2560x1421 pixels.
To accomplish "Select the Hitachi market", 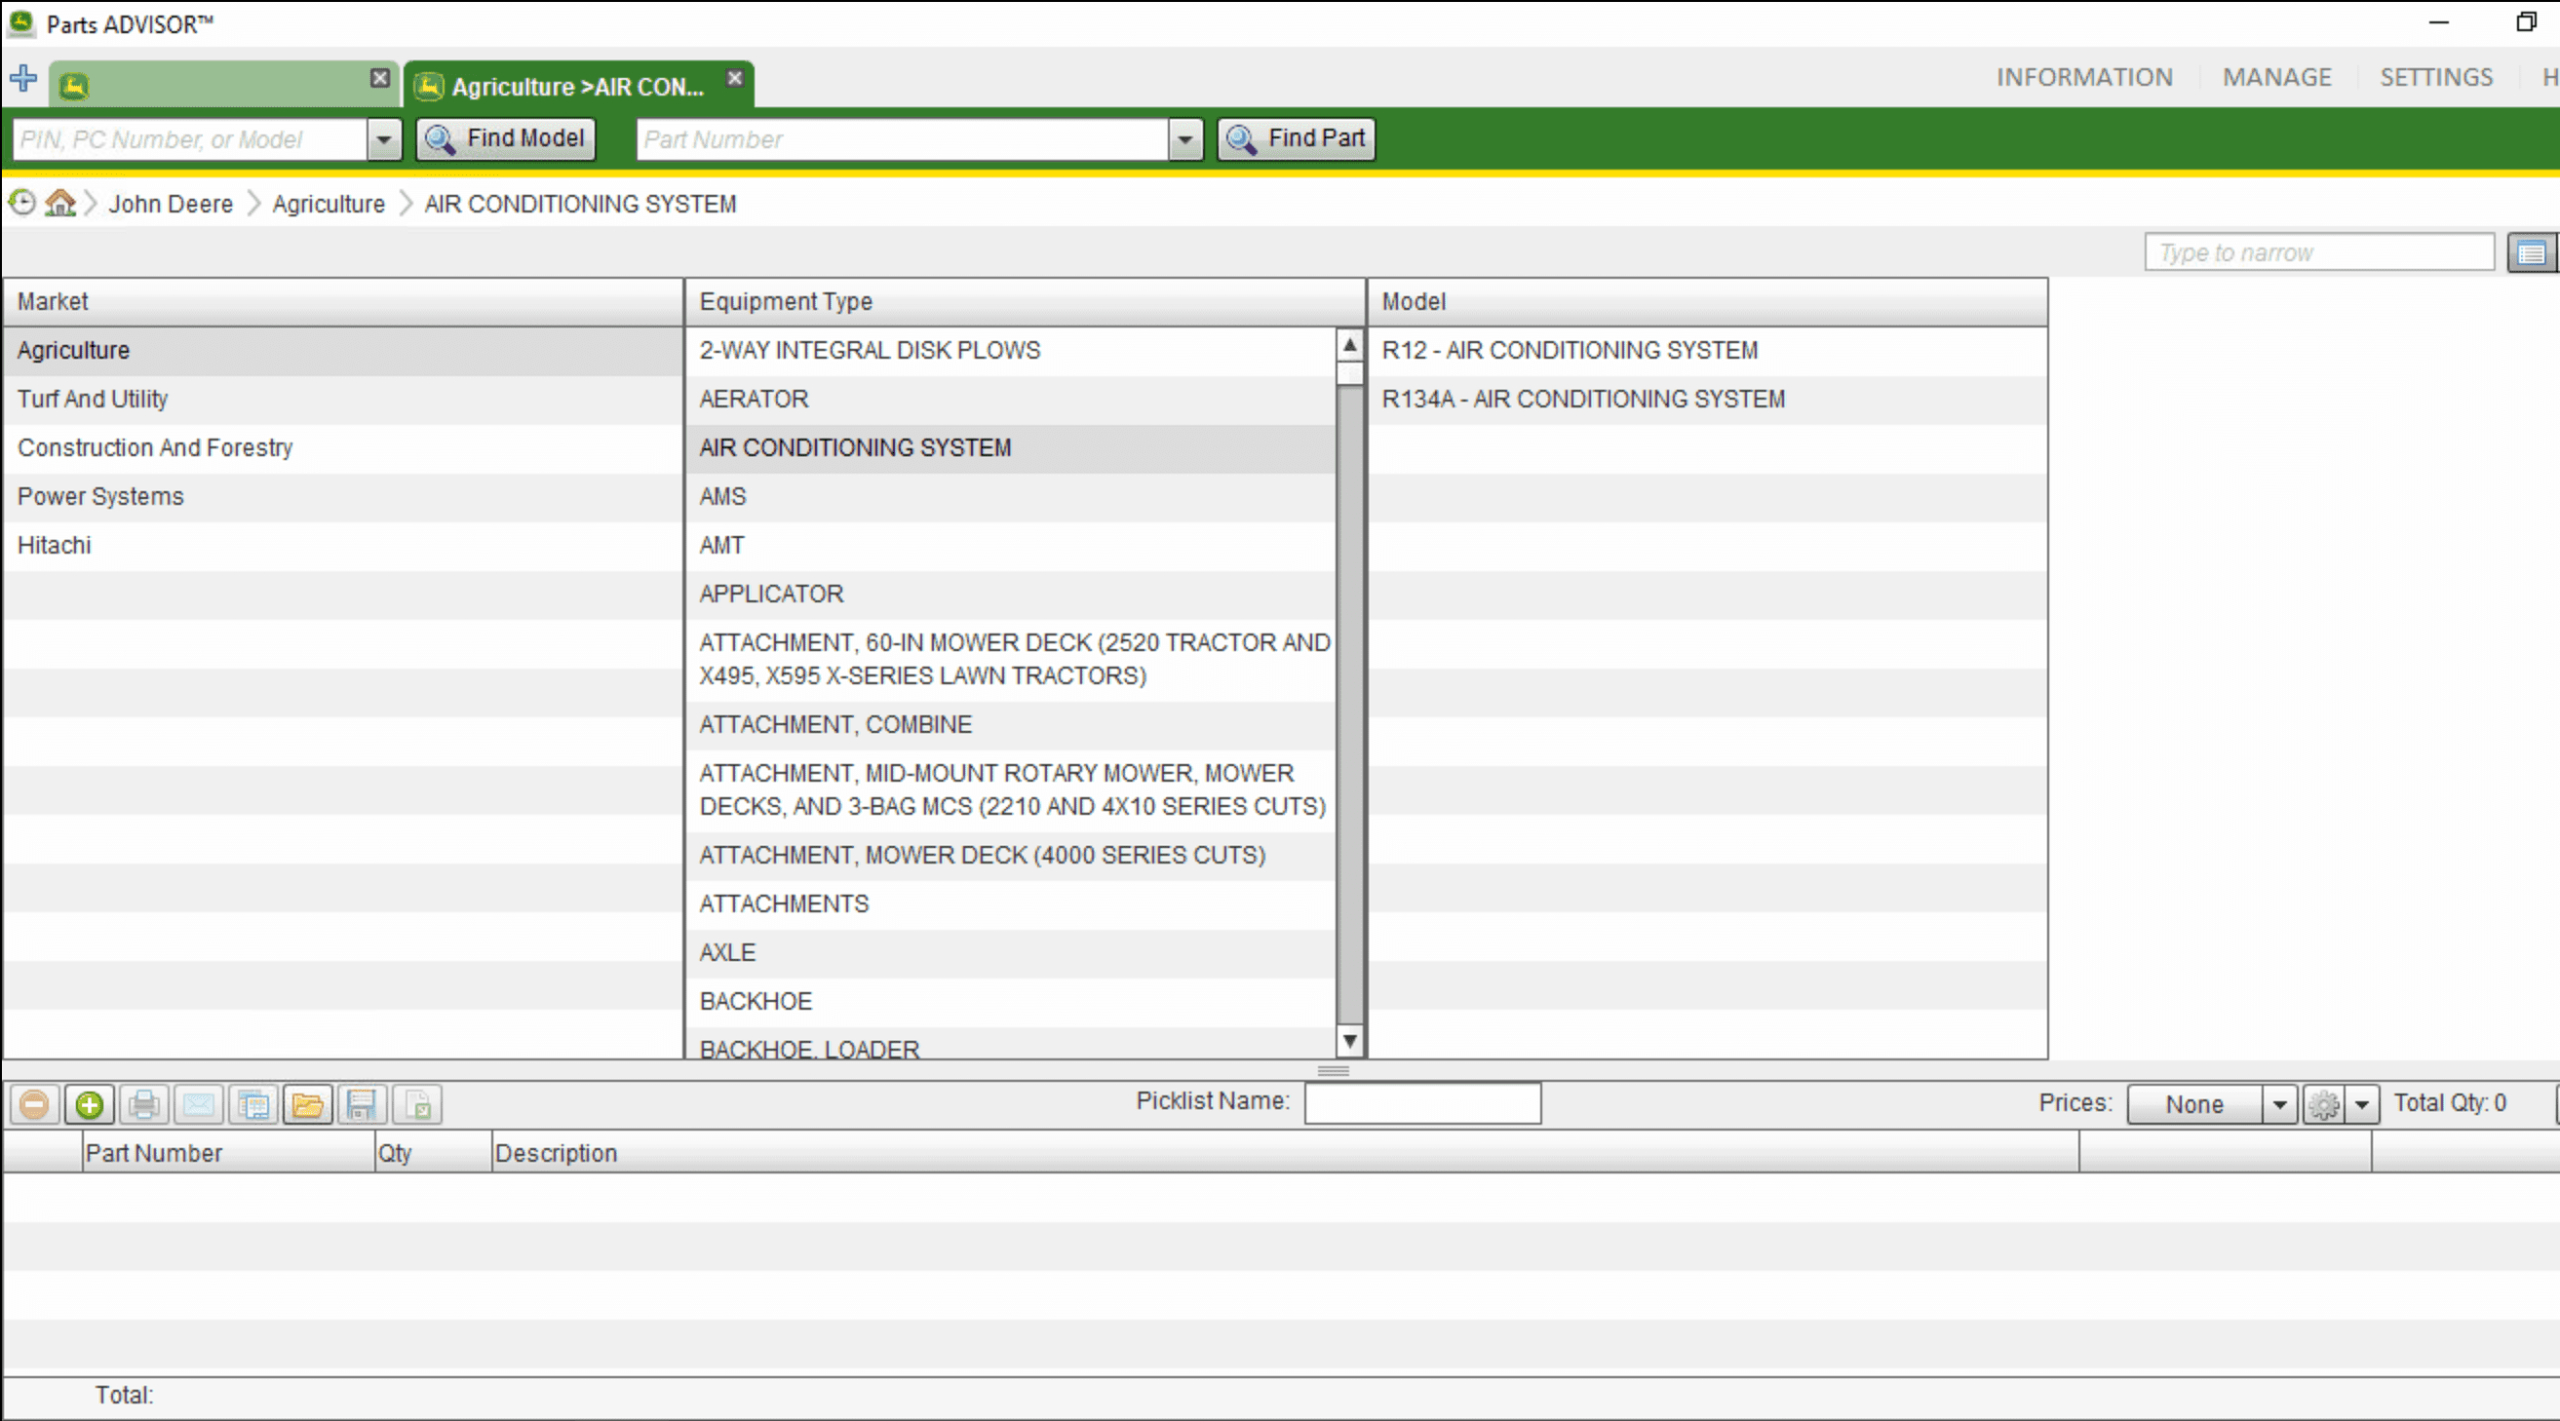I will pyautogui.click(x=343, y=546).
